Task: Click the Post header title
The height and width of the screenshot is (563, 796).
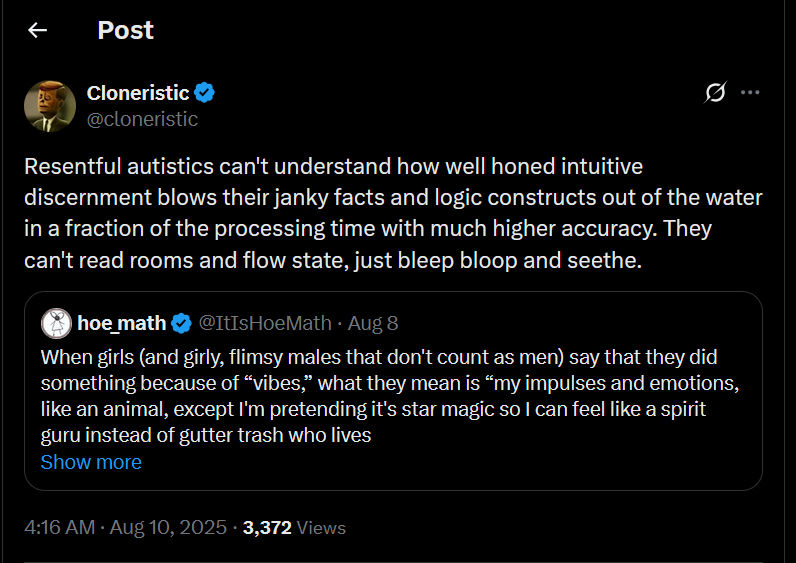Action: coord(126,30)
